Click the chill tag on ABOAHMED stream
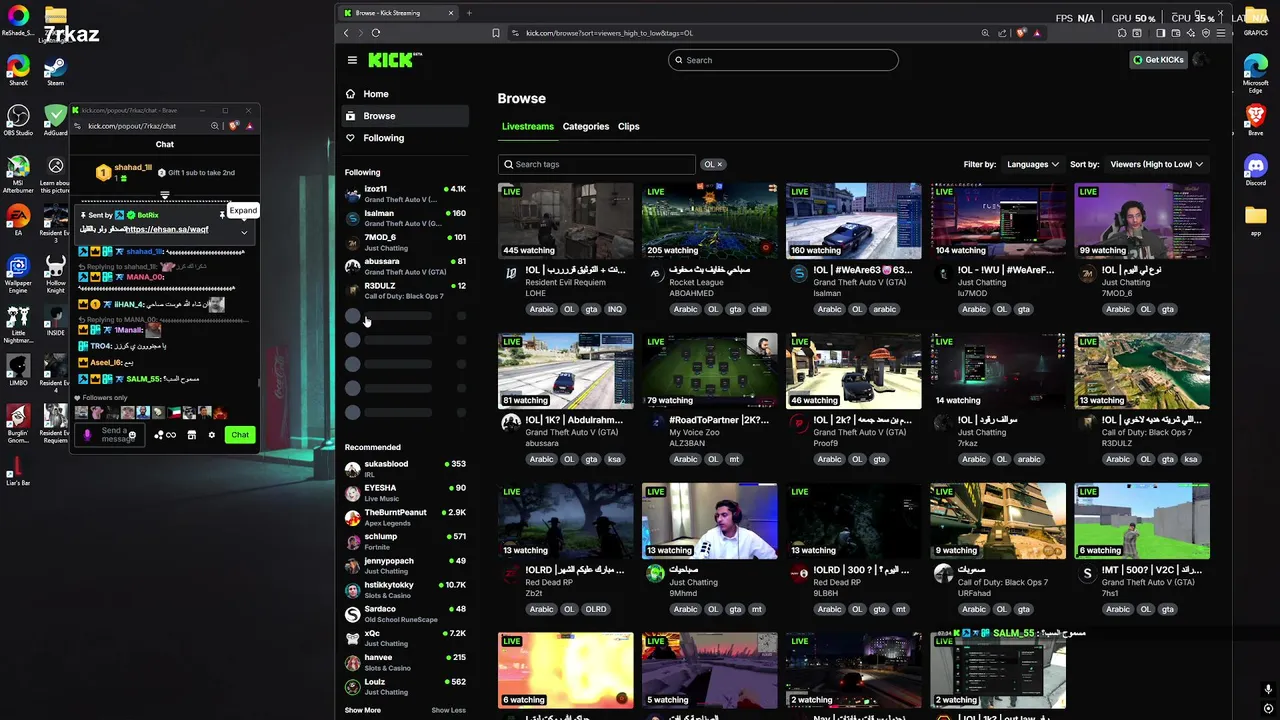The image size is (1280, 720). point(759,309)
